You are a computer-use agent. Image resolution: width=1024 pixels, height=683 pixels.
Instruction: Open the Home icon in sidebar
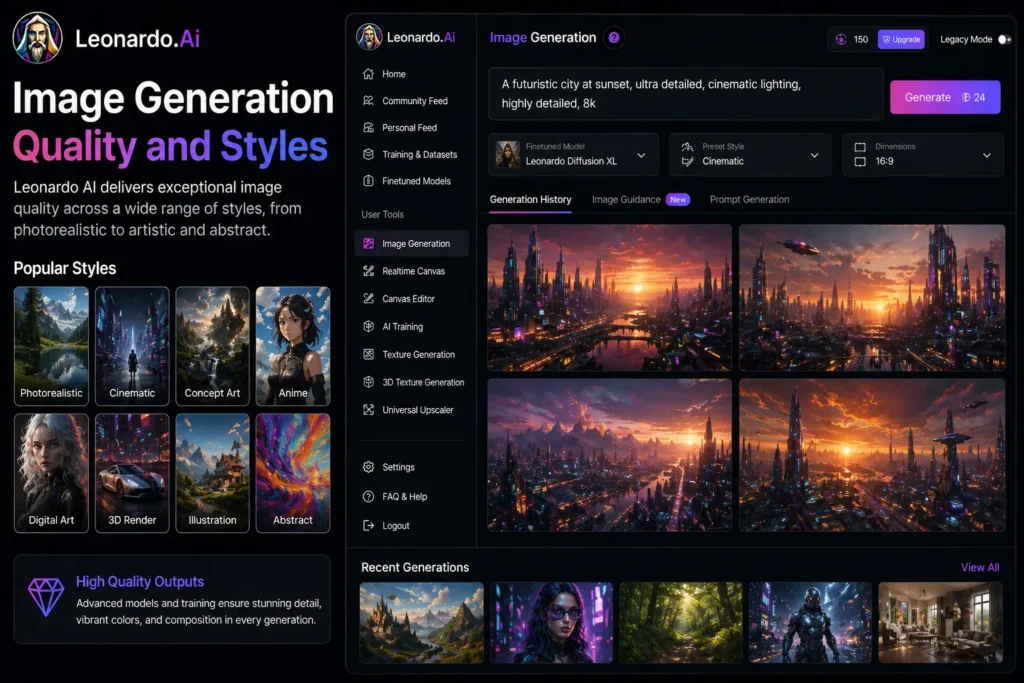click(x=368, y=74)
